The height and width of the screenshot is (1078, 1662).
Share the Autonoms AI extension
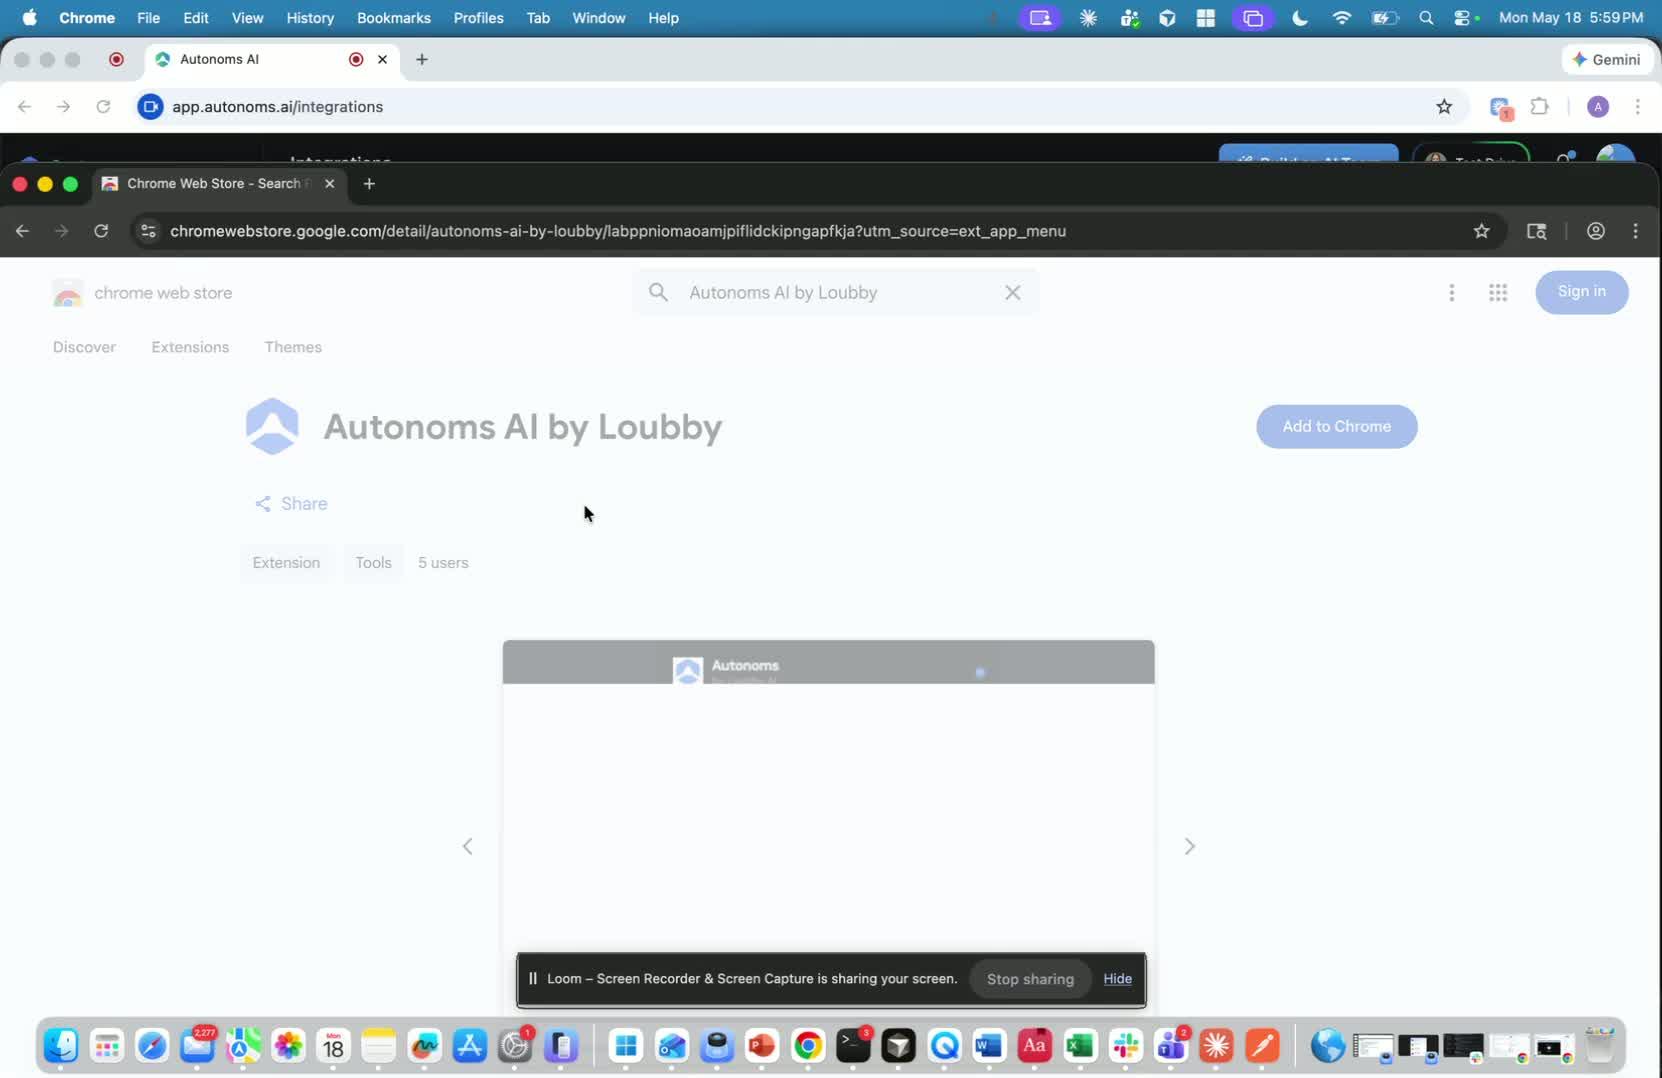[291, 504]
